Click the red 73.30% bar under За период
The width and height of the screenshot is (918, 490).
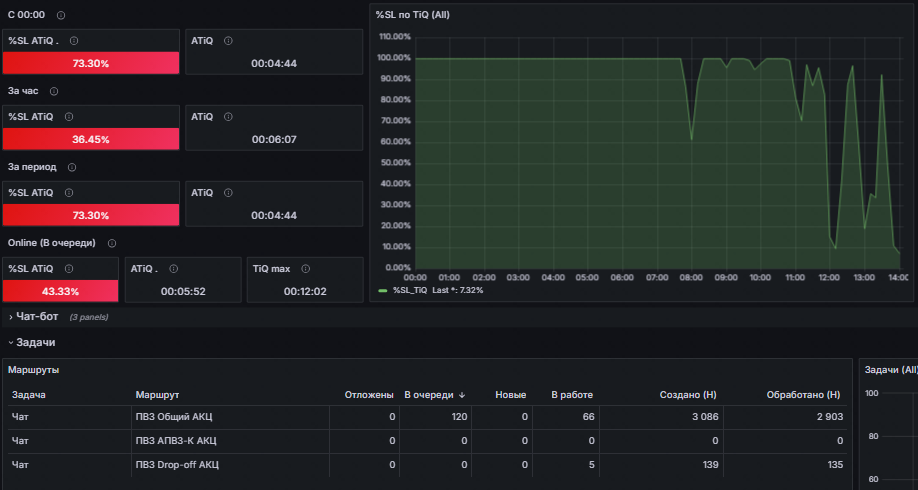pyautogui.click(x=91, y=215)
